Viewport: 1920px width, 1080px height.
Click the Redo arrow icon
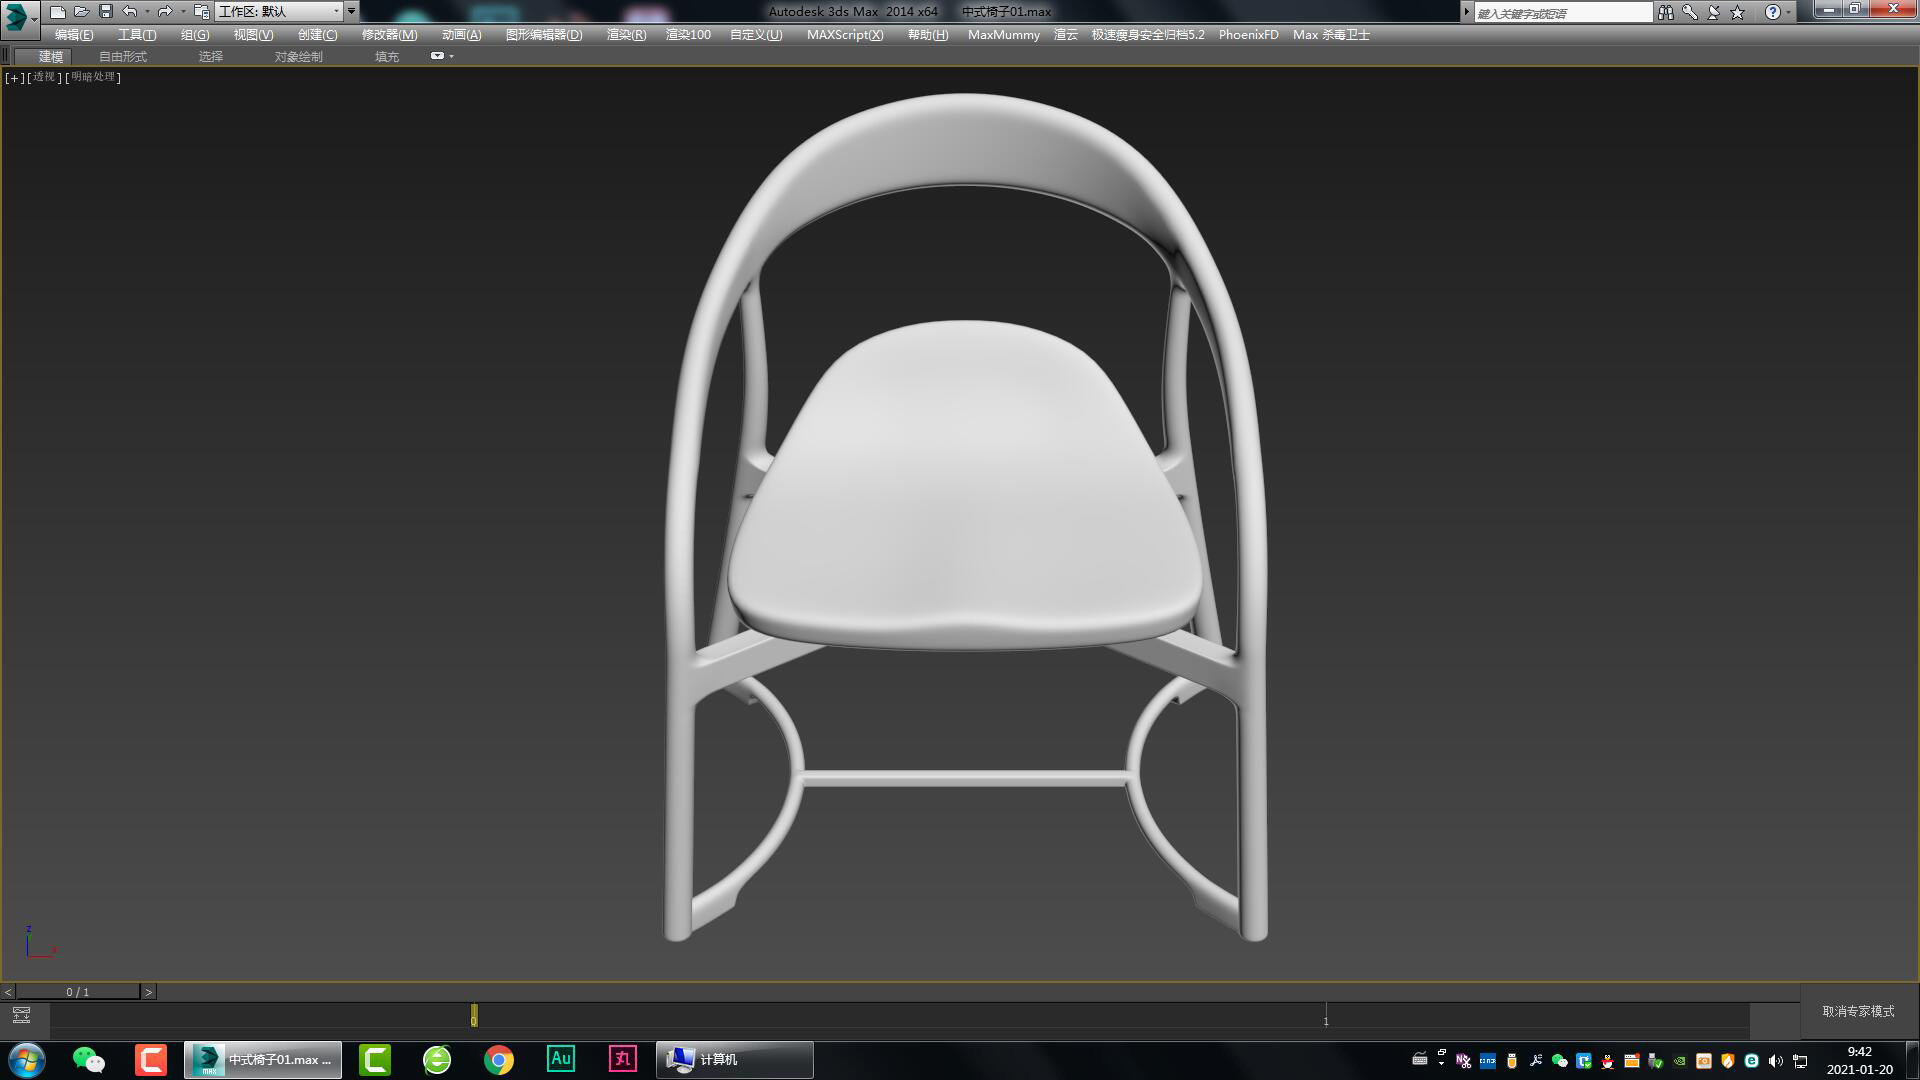tap(163, 11)
